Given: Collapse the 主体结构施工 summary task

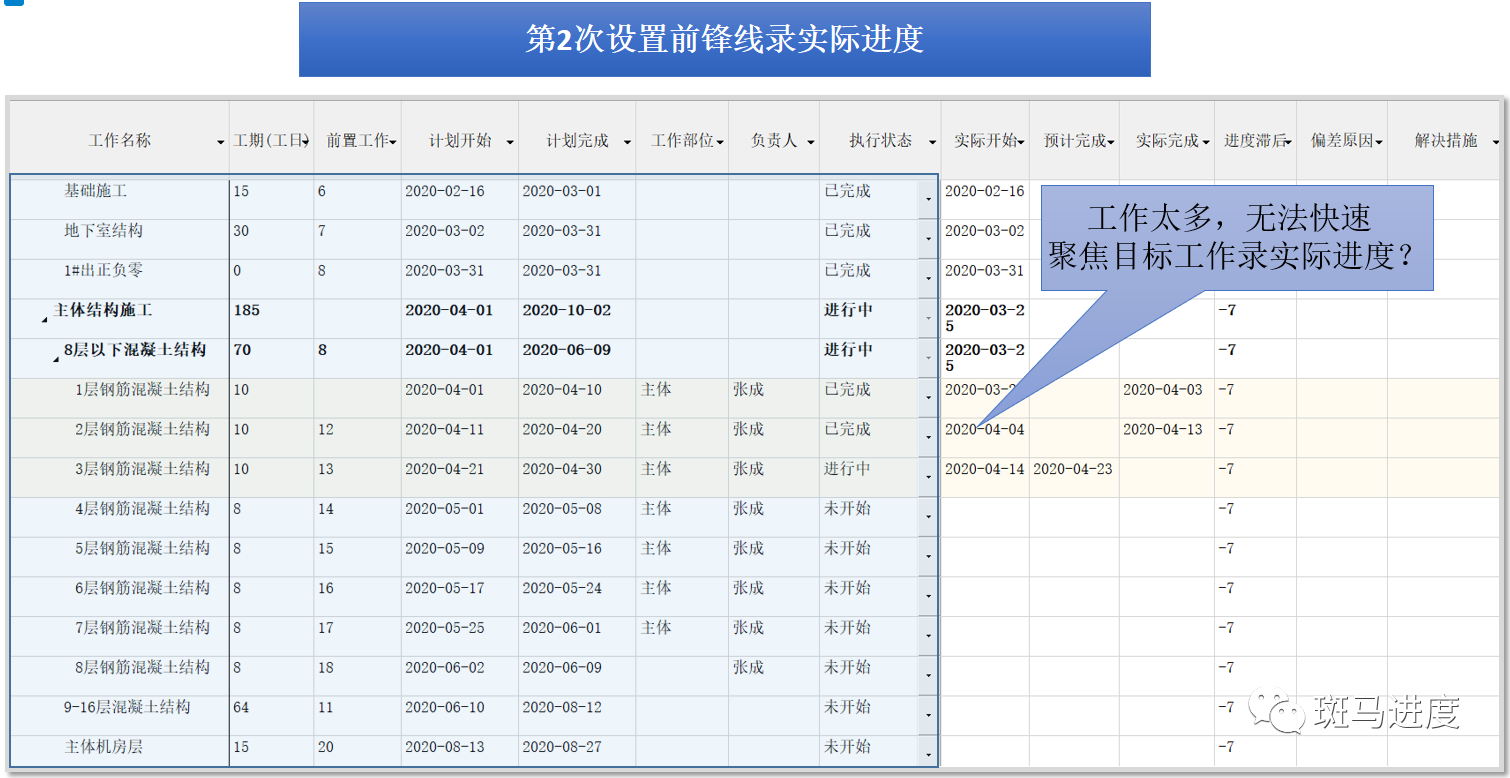Looking at the screenshot, I should (x=44, y=320).
